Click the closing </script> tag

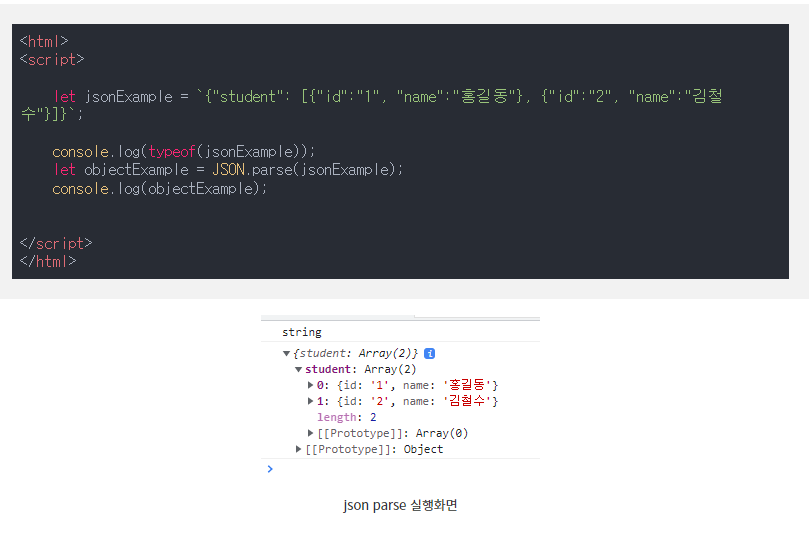click(56, 243)
